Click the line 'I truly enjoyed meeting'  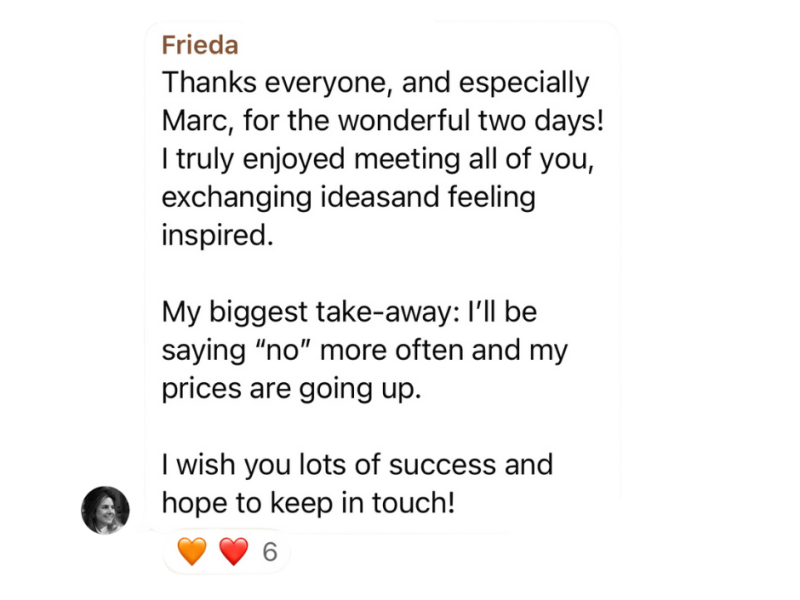click(x=378, y=159)
